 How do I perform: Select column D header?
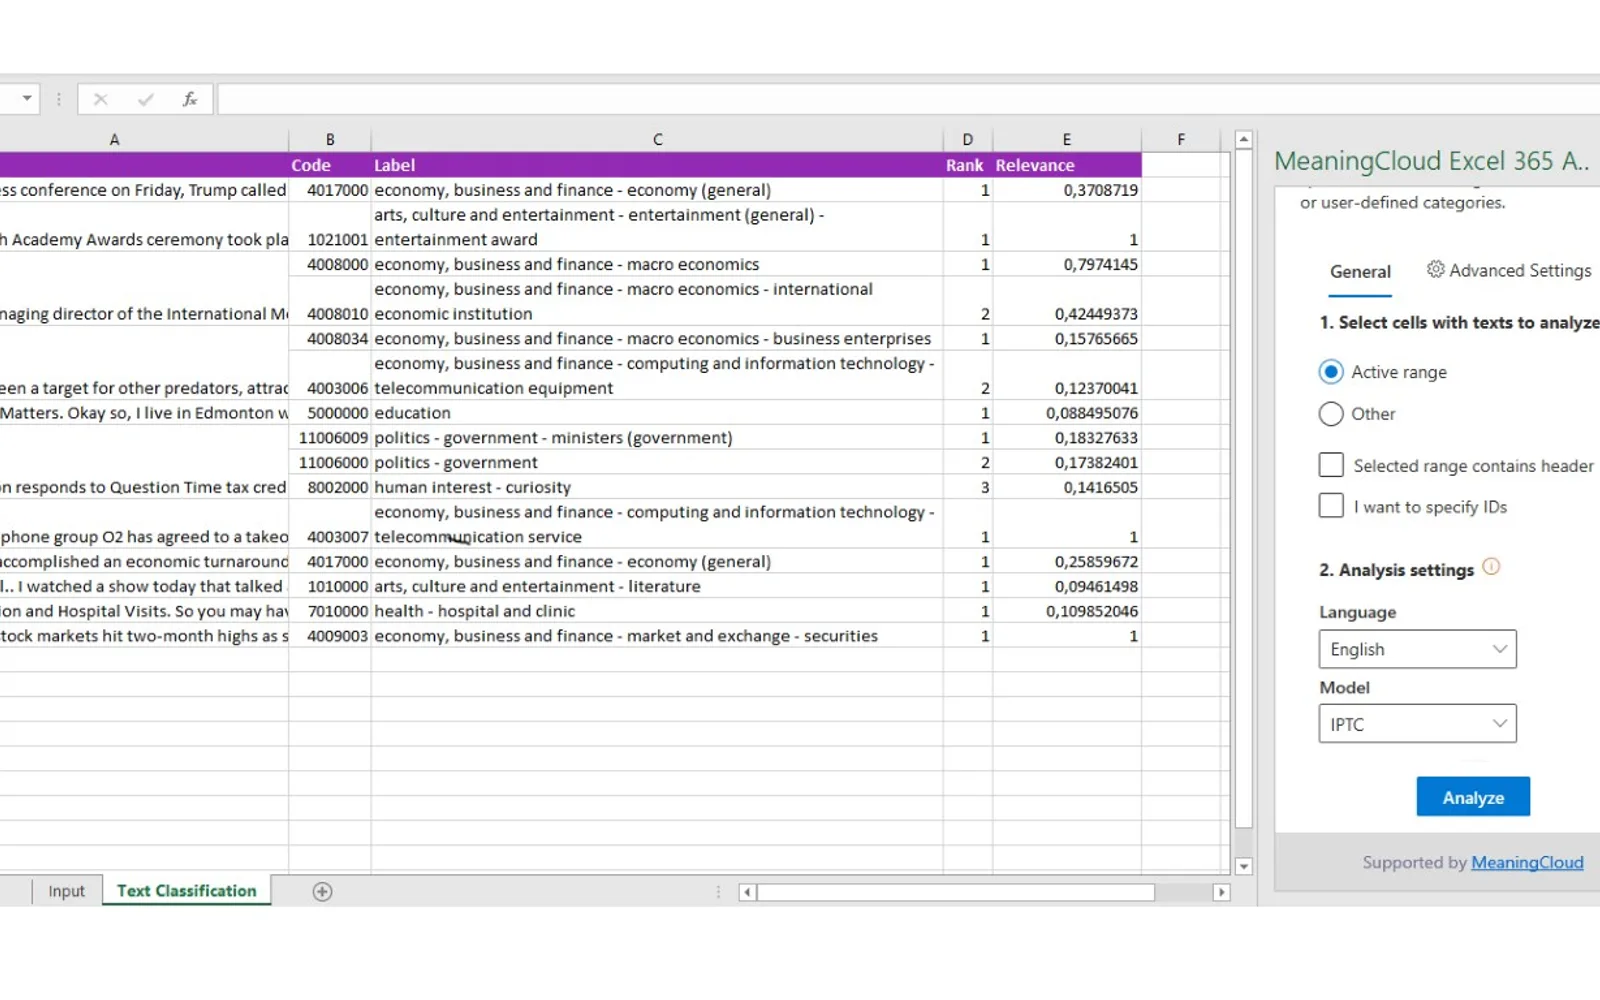point(968,140)
